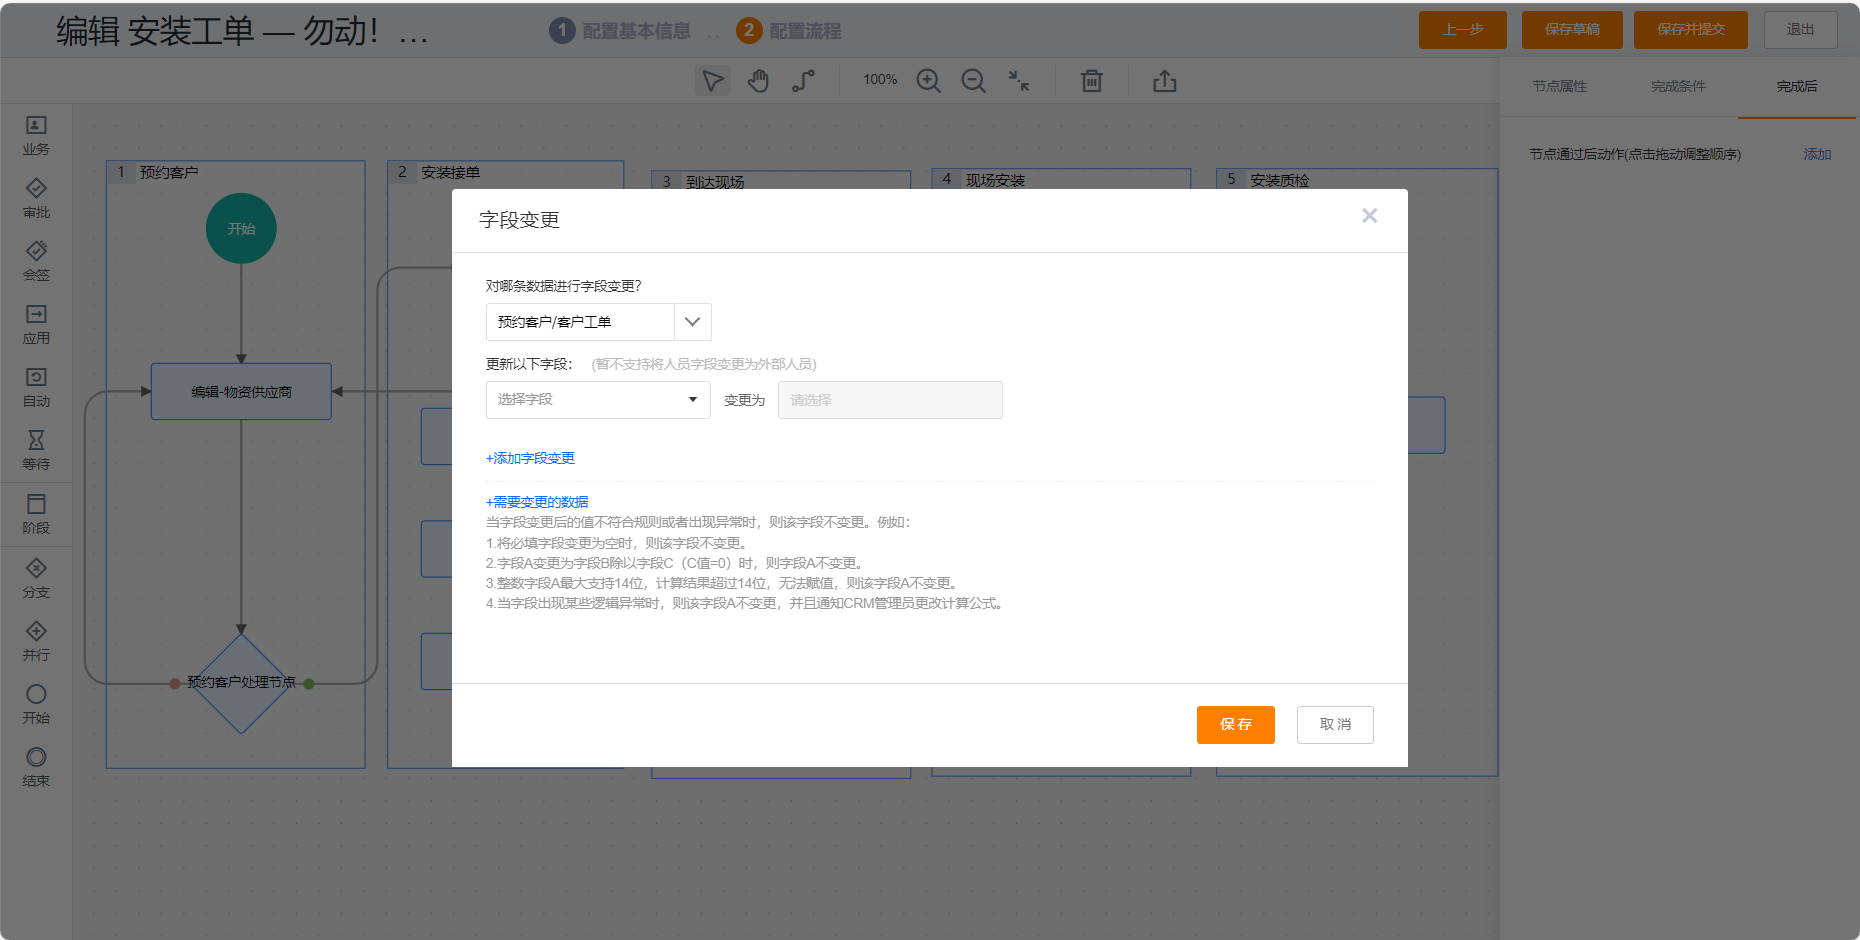Click the 退出 button

pos(1801,30)
